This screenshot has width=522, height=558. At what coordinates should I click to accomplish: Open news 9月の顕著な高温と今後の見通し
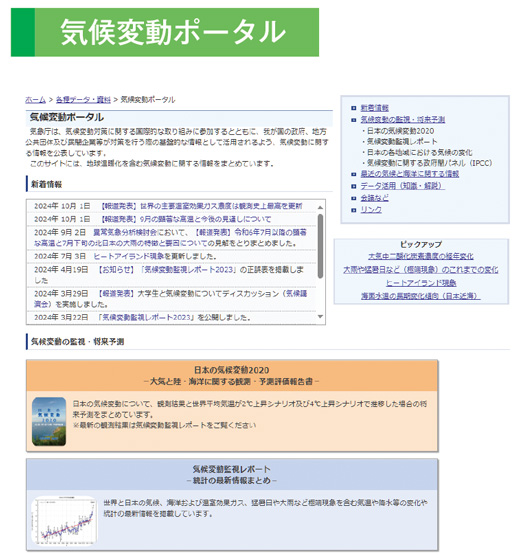(x=185, y=219)
